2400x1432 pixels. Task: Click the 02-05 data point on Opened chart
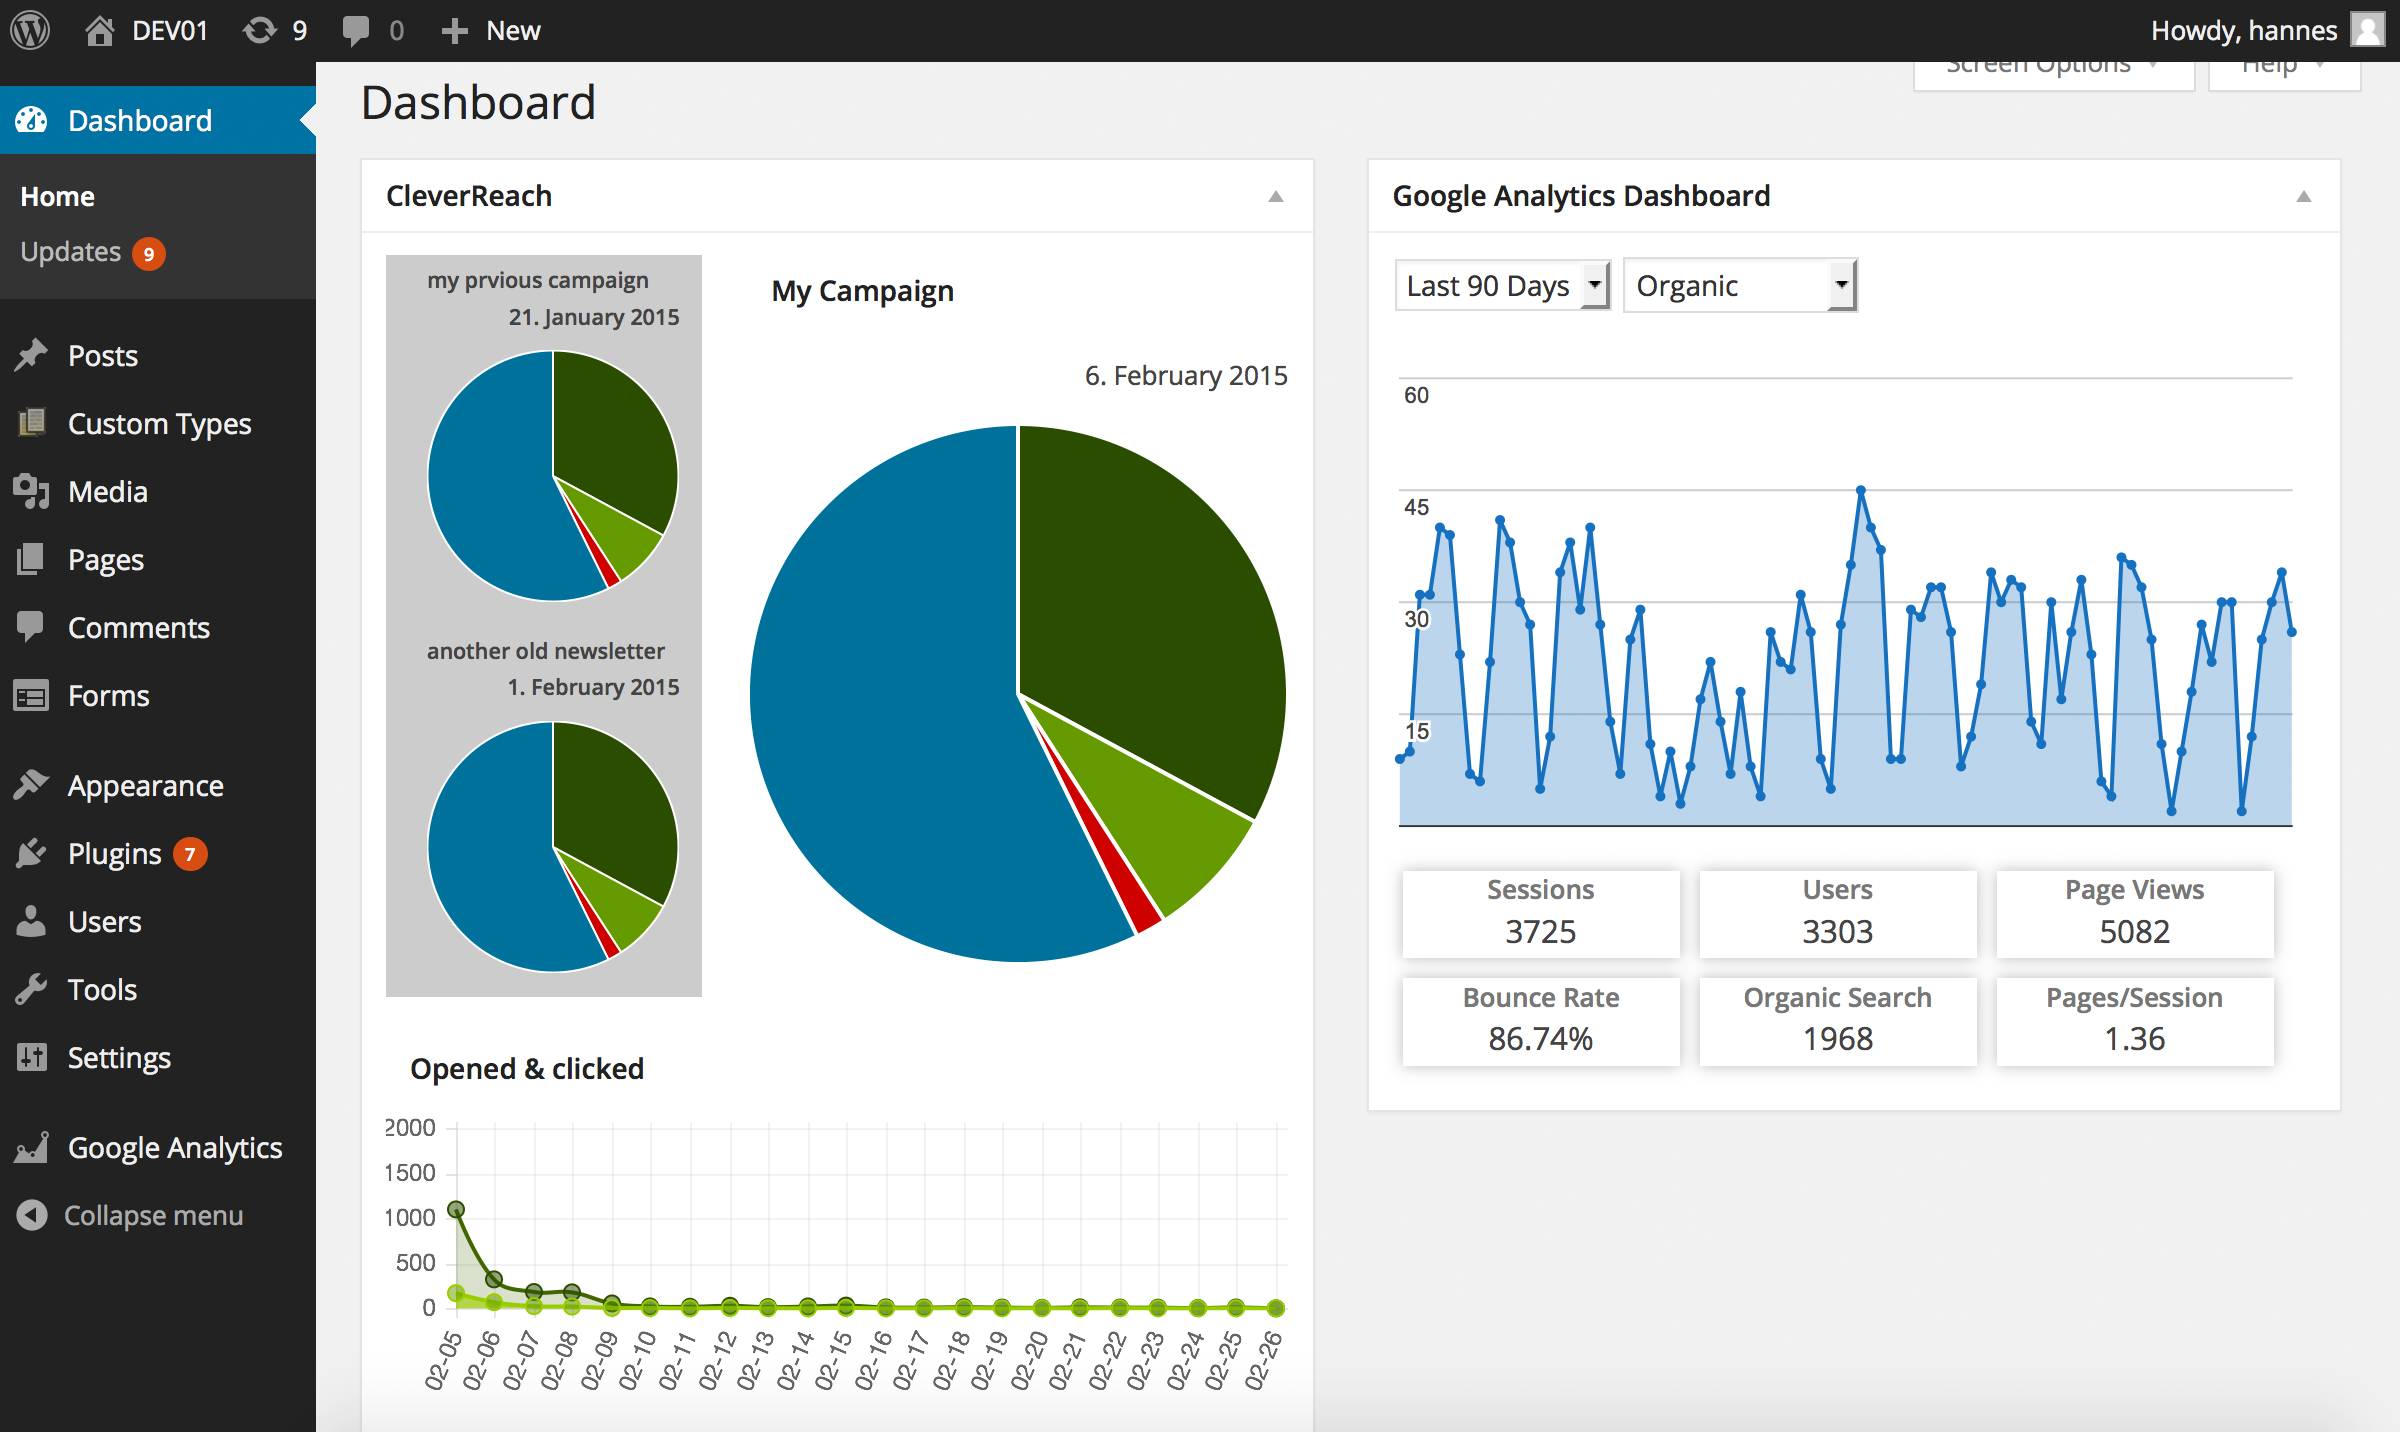pos(456,1209)
